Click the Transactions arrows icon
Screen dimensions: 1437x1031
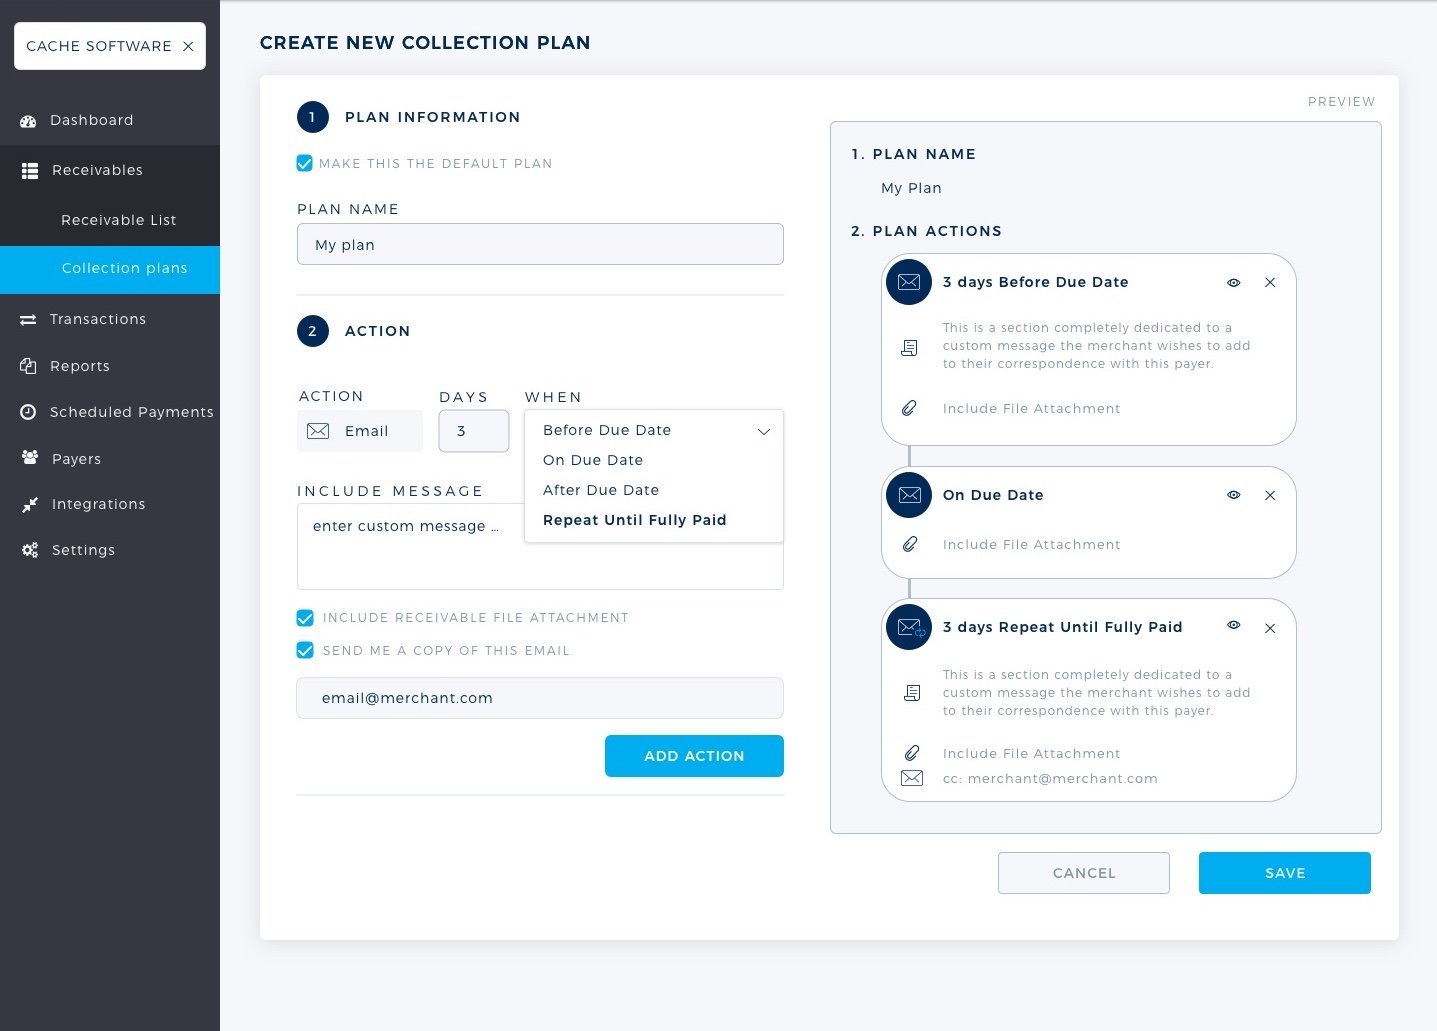pyautogui.click(x=28, y=320)
